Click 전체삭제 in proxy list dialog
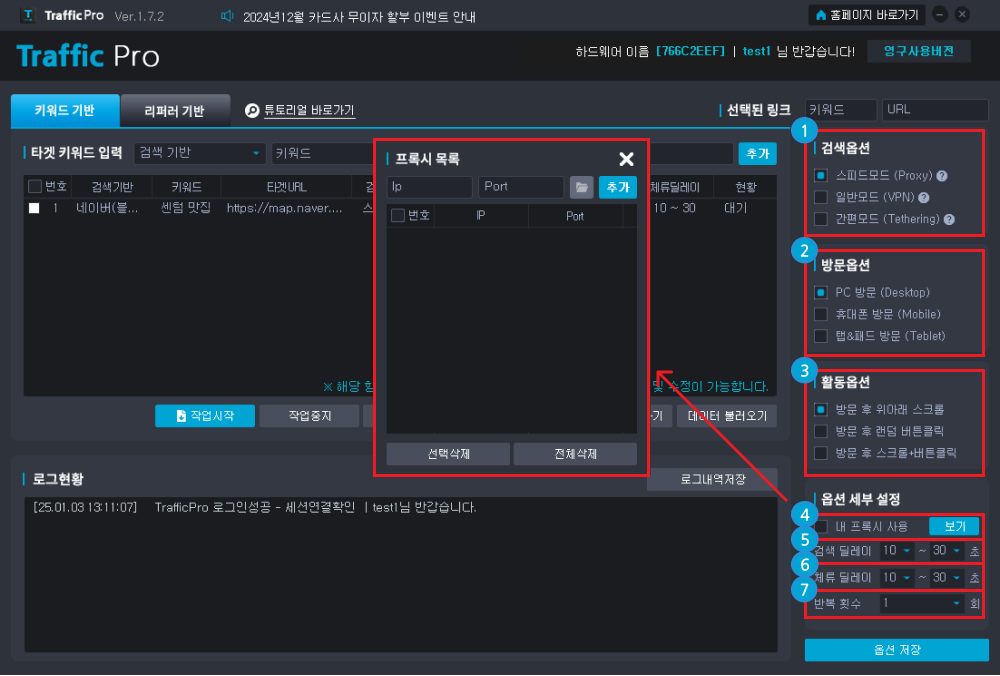The width and height of the screenshot is (1000, 676). tap(575, 454)
